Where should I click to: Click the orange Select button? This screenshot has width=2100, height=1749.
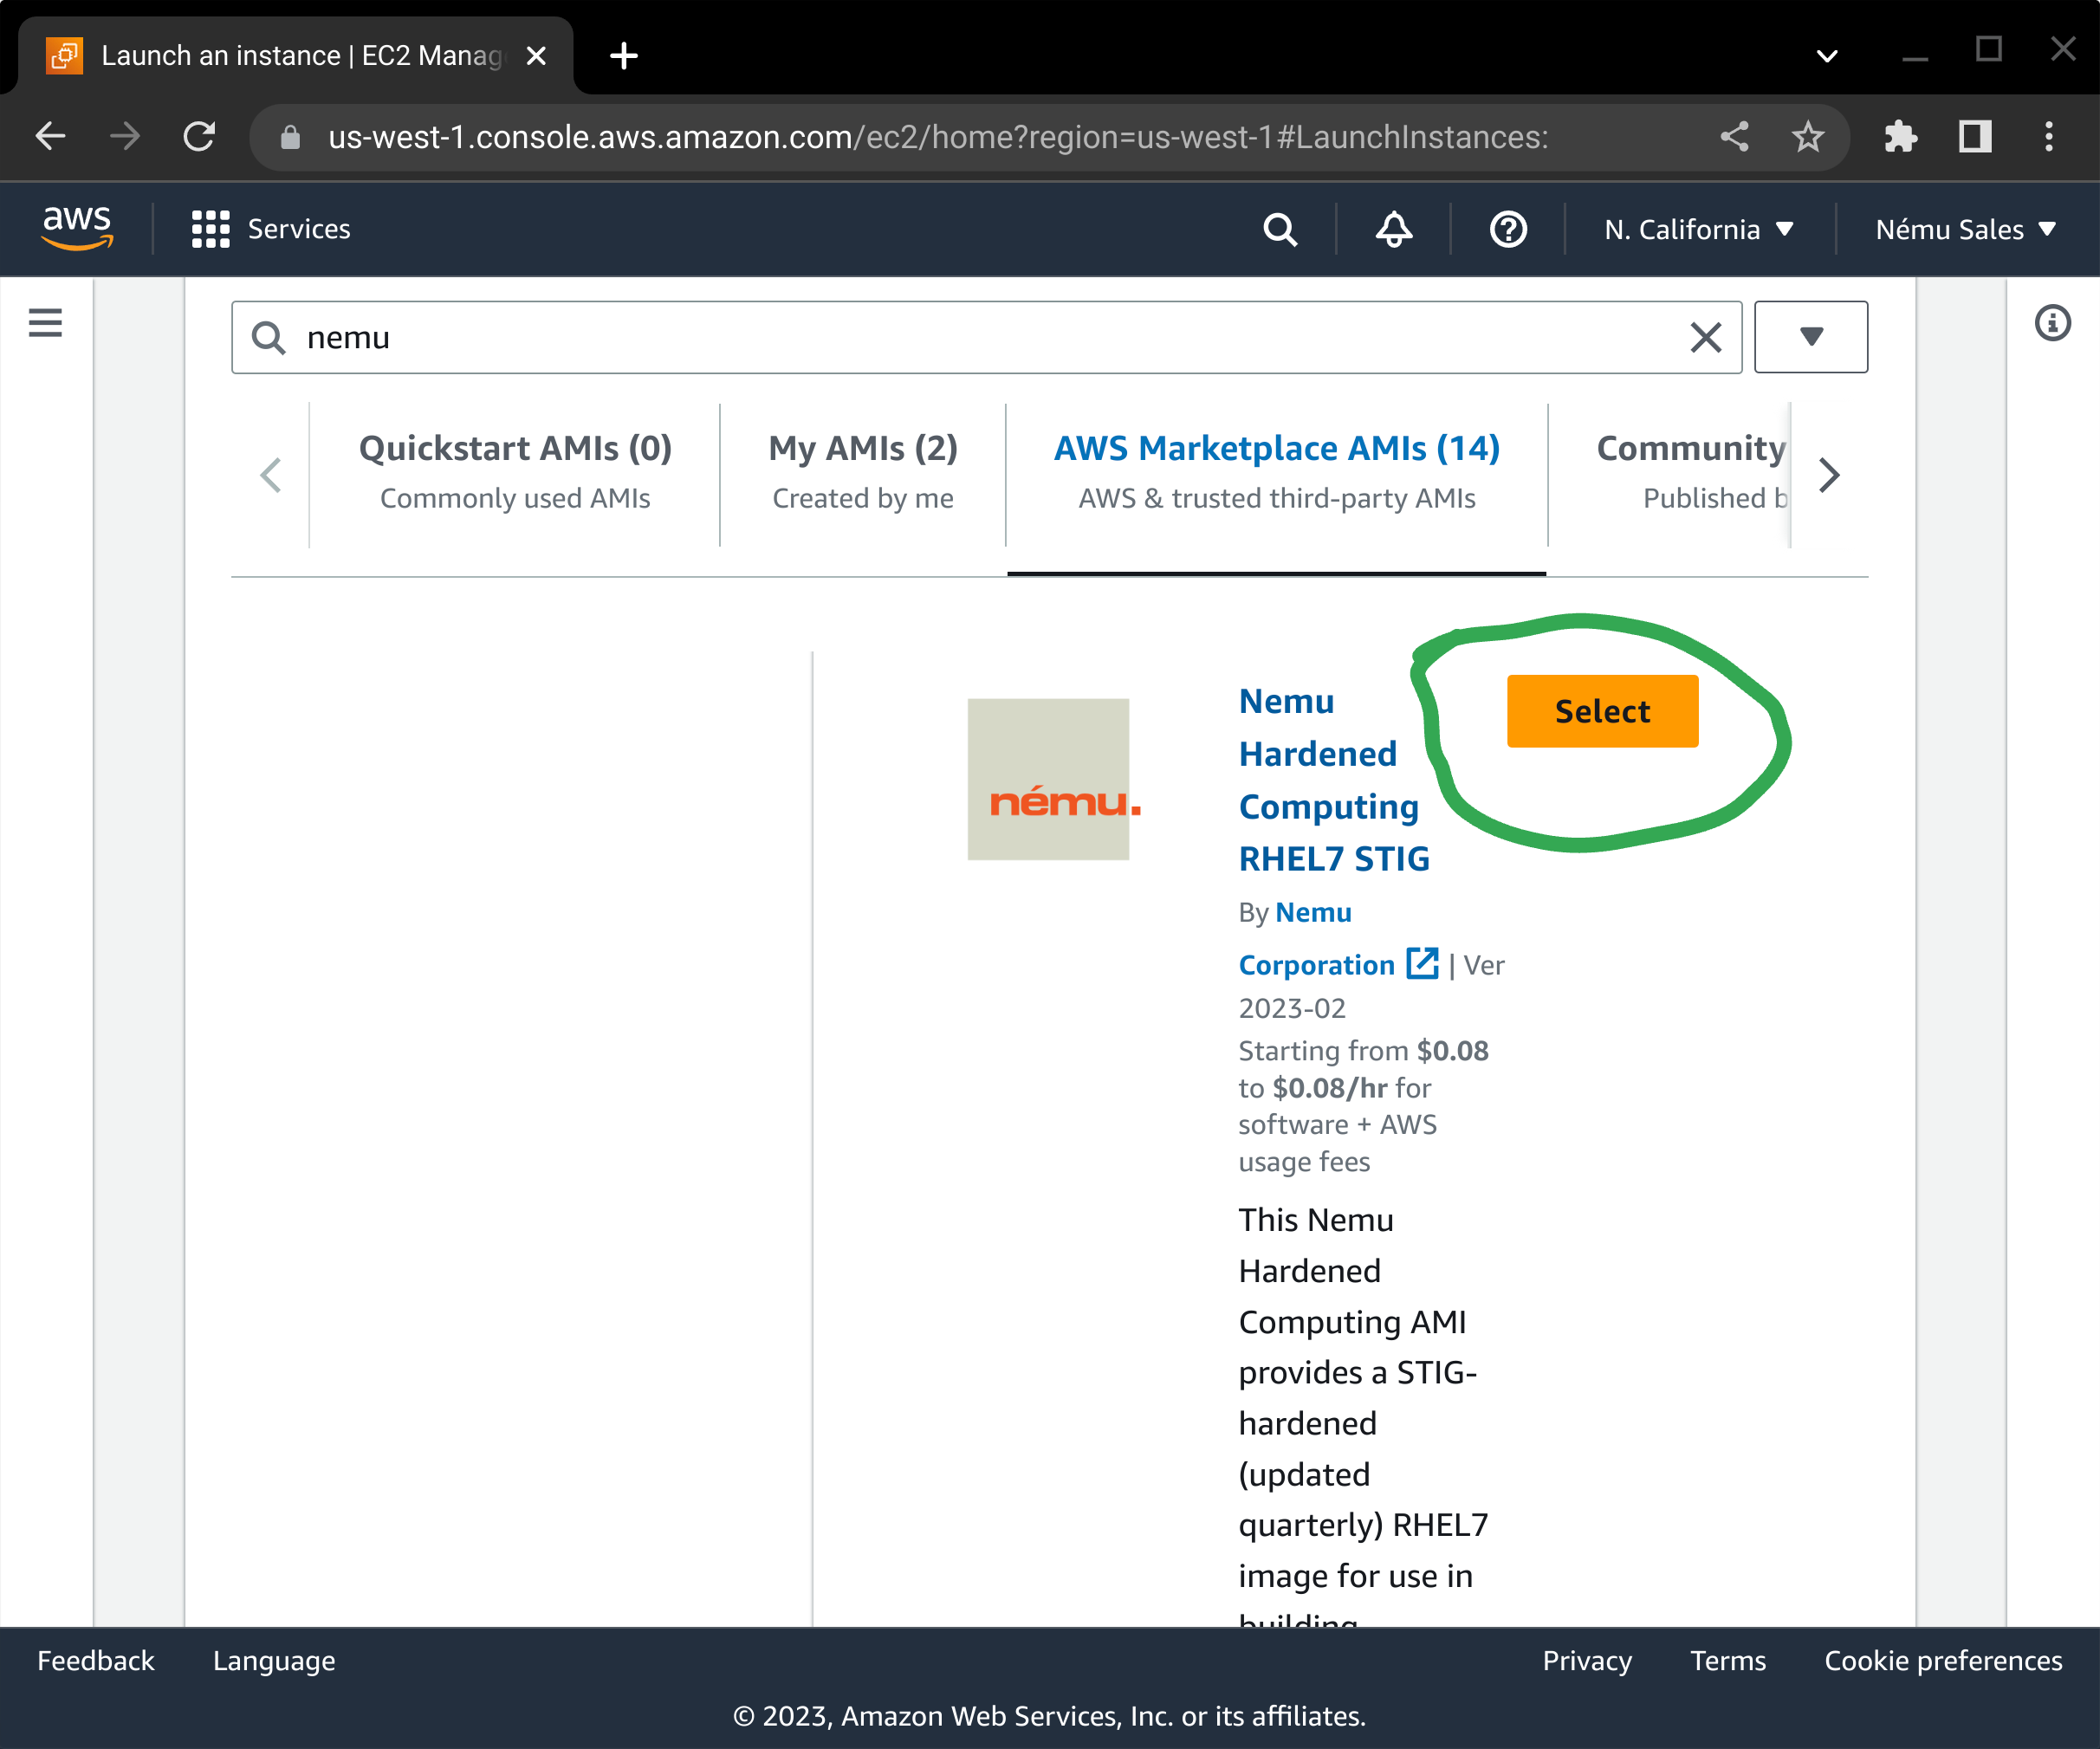coord(1603,711)
